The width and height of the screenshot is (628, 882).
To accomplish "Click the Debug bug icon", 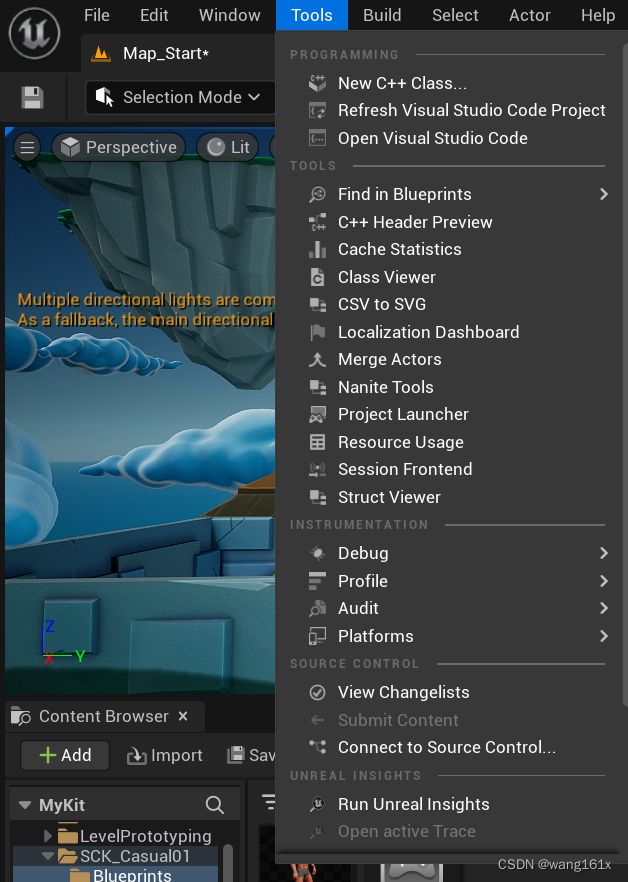I will [x=317, y=554].
